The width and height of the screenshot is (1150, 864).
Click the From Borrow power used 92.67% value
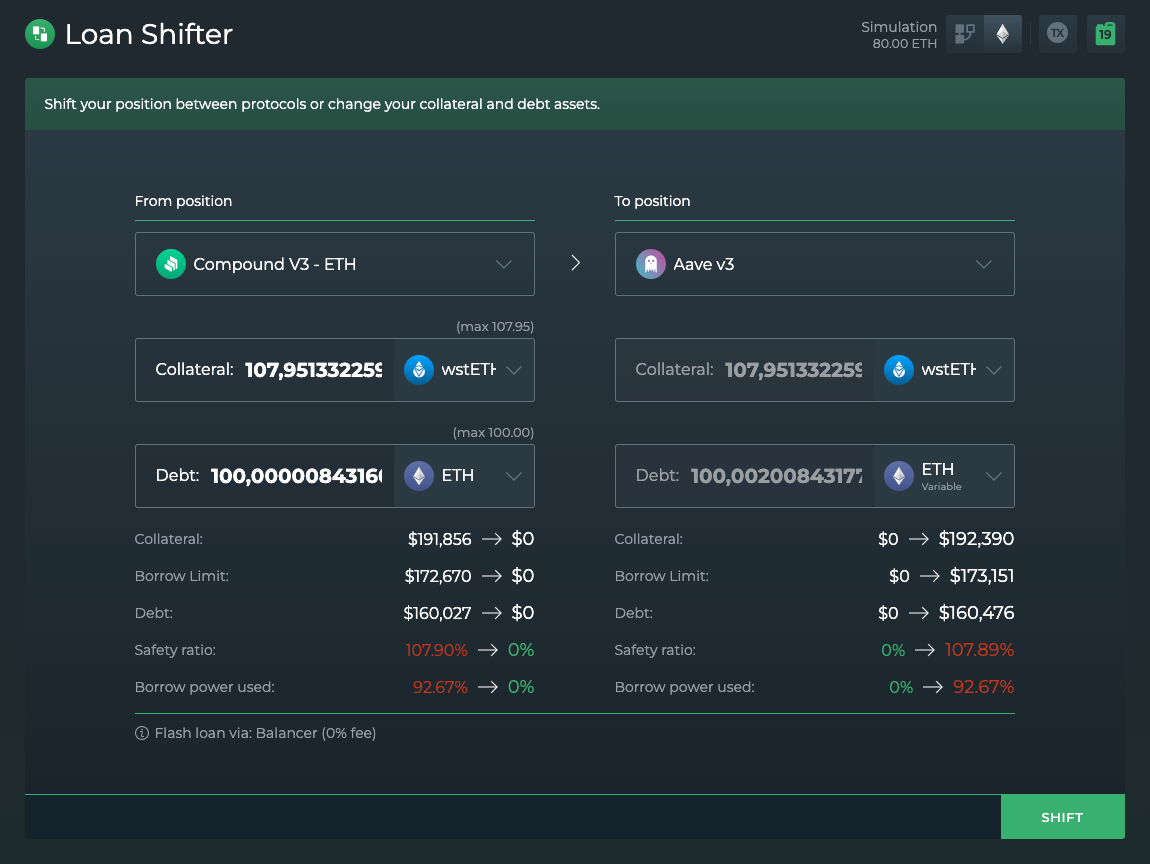click(440, 687)
